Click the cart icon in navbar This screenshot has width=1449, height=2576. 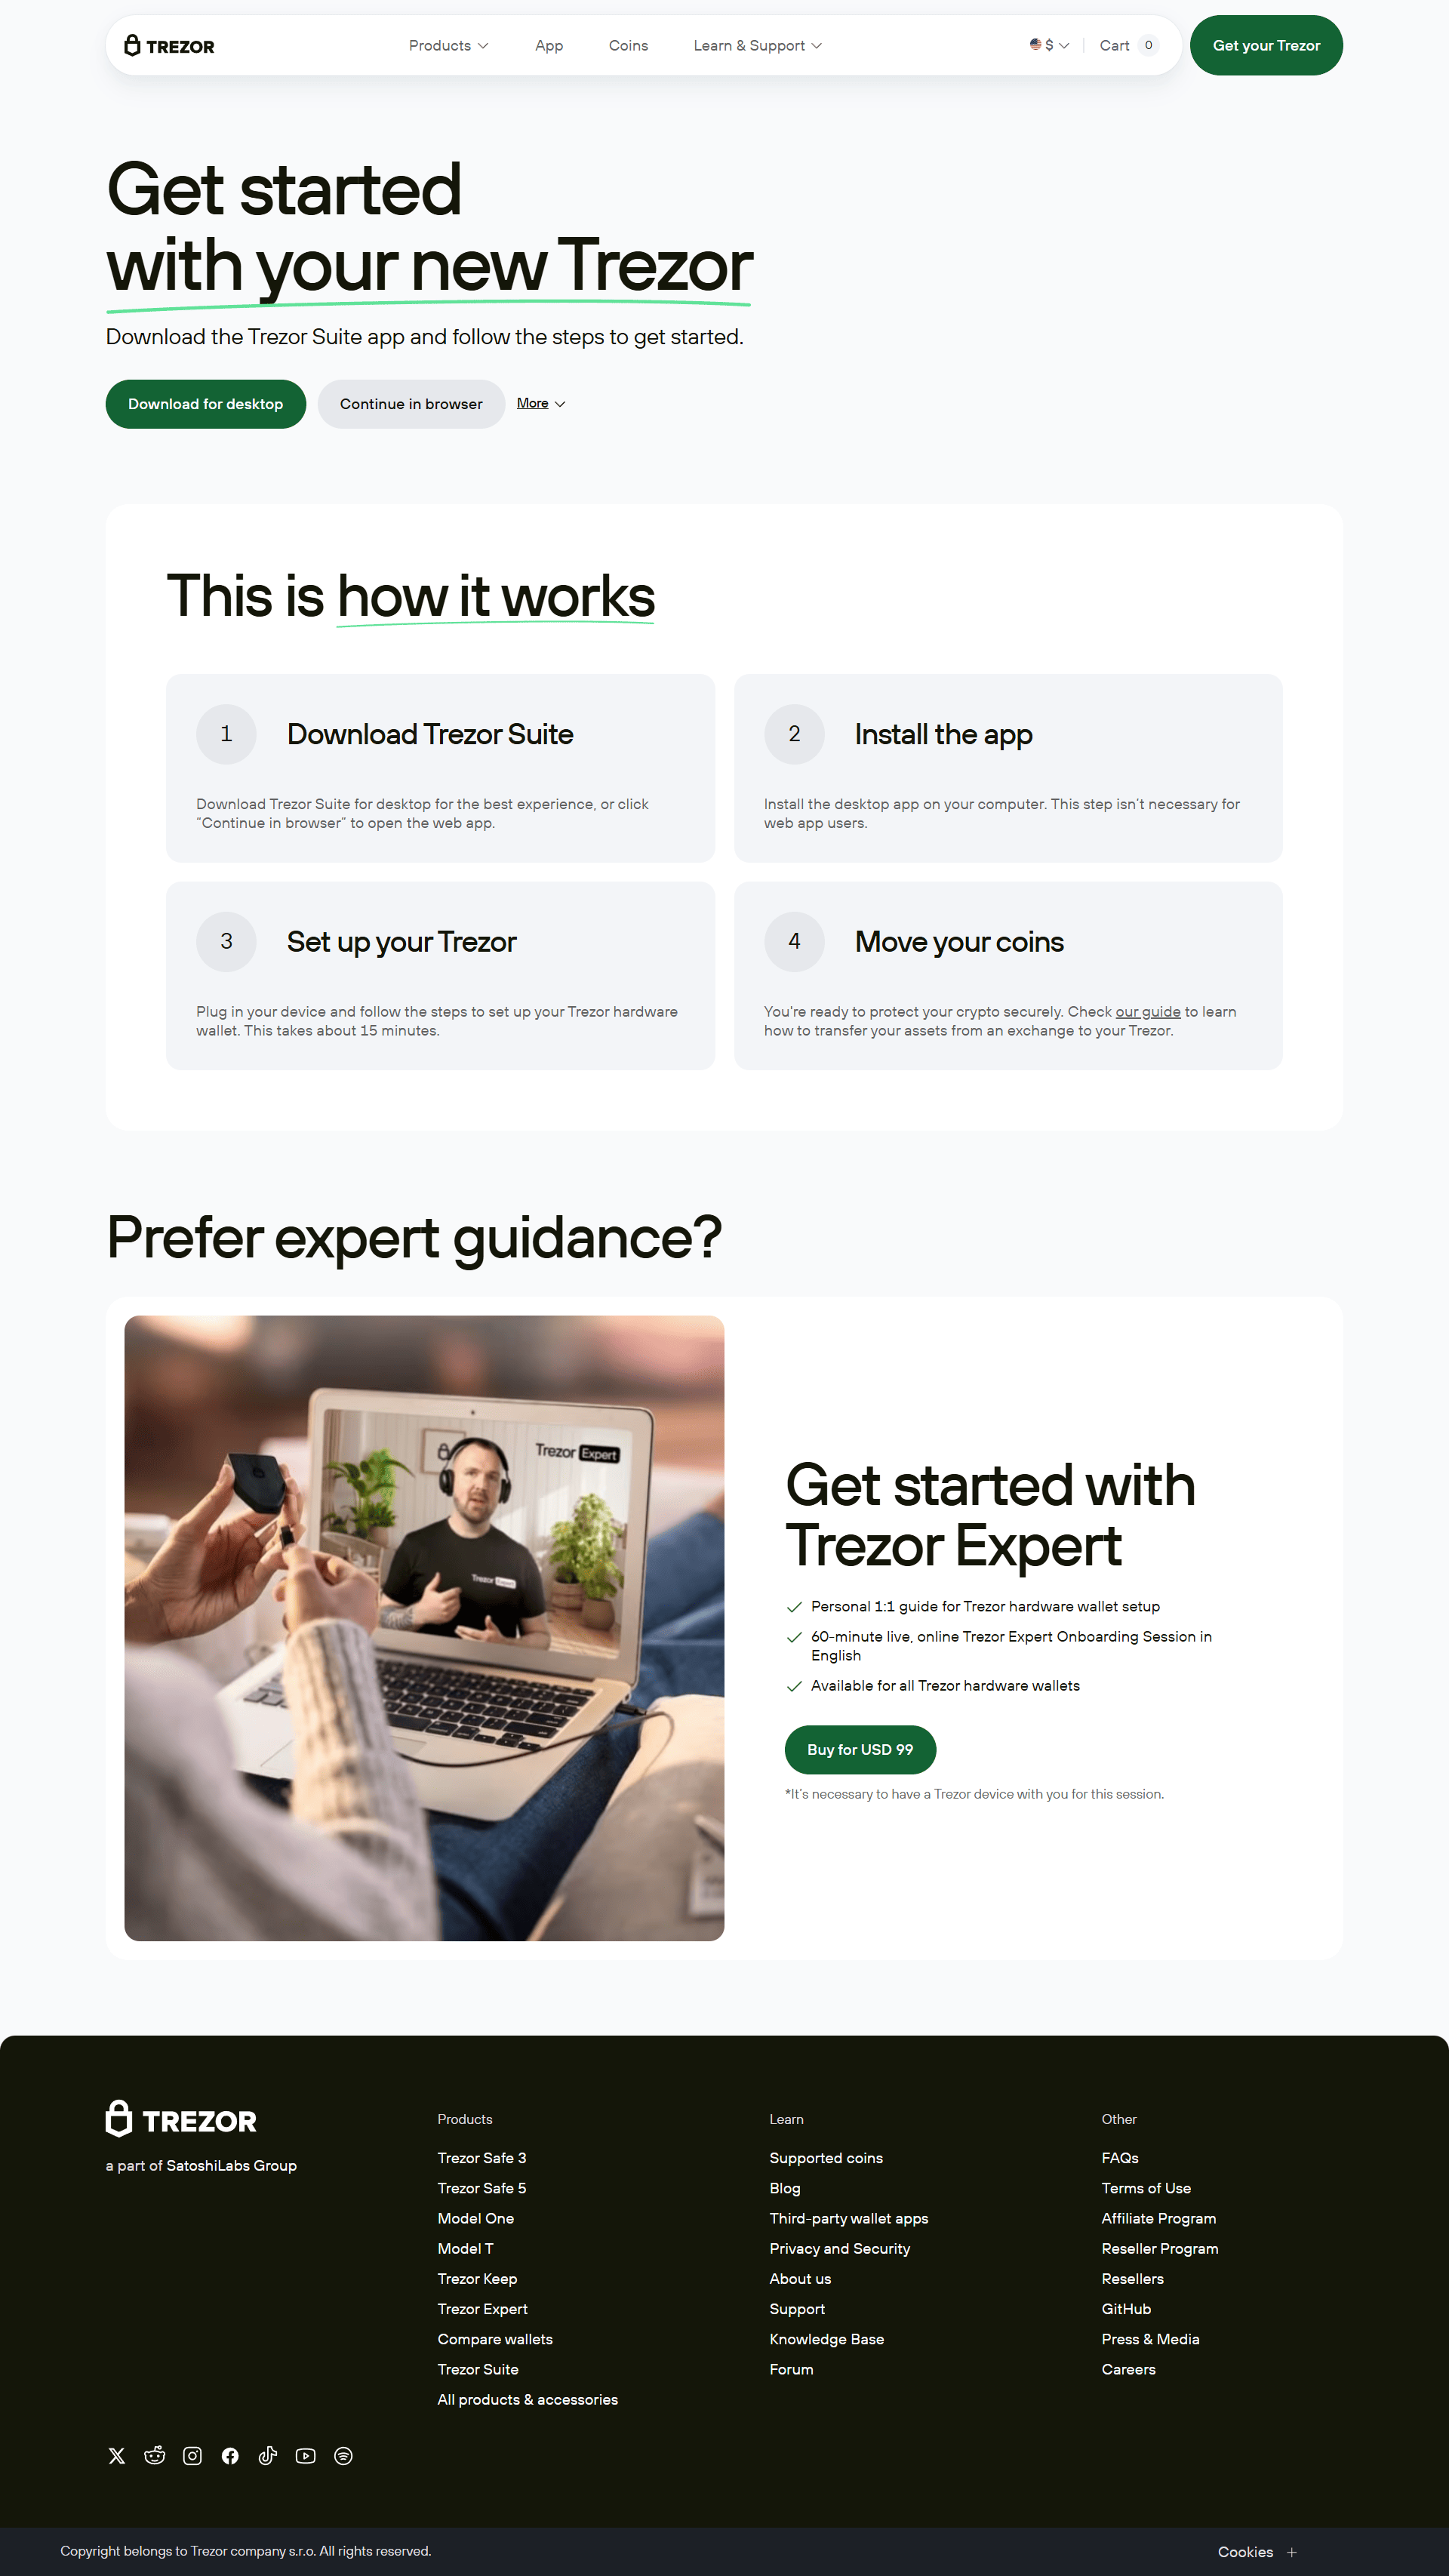pyautogui.click(x=1127, y=45)
